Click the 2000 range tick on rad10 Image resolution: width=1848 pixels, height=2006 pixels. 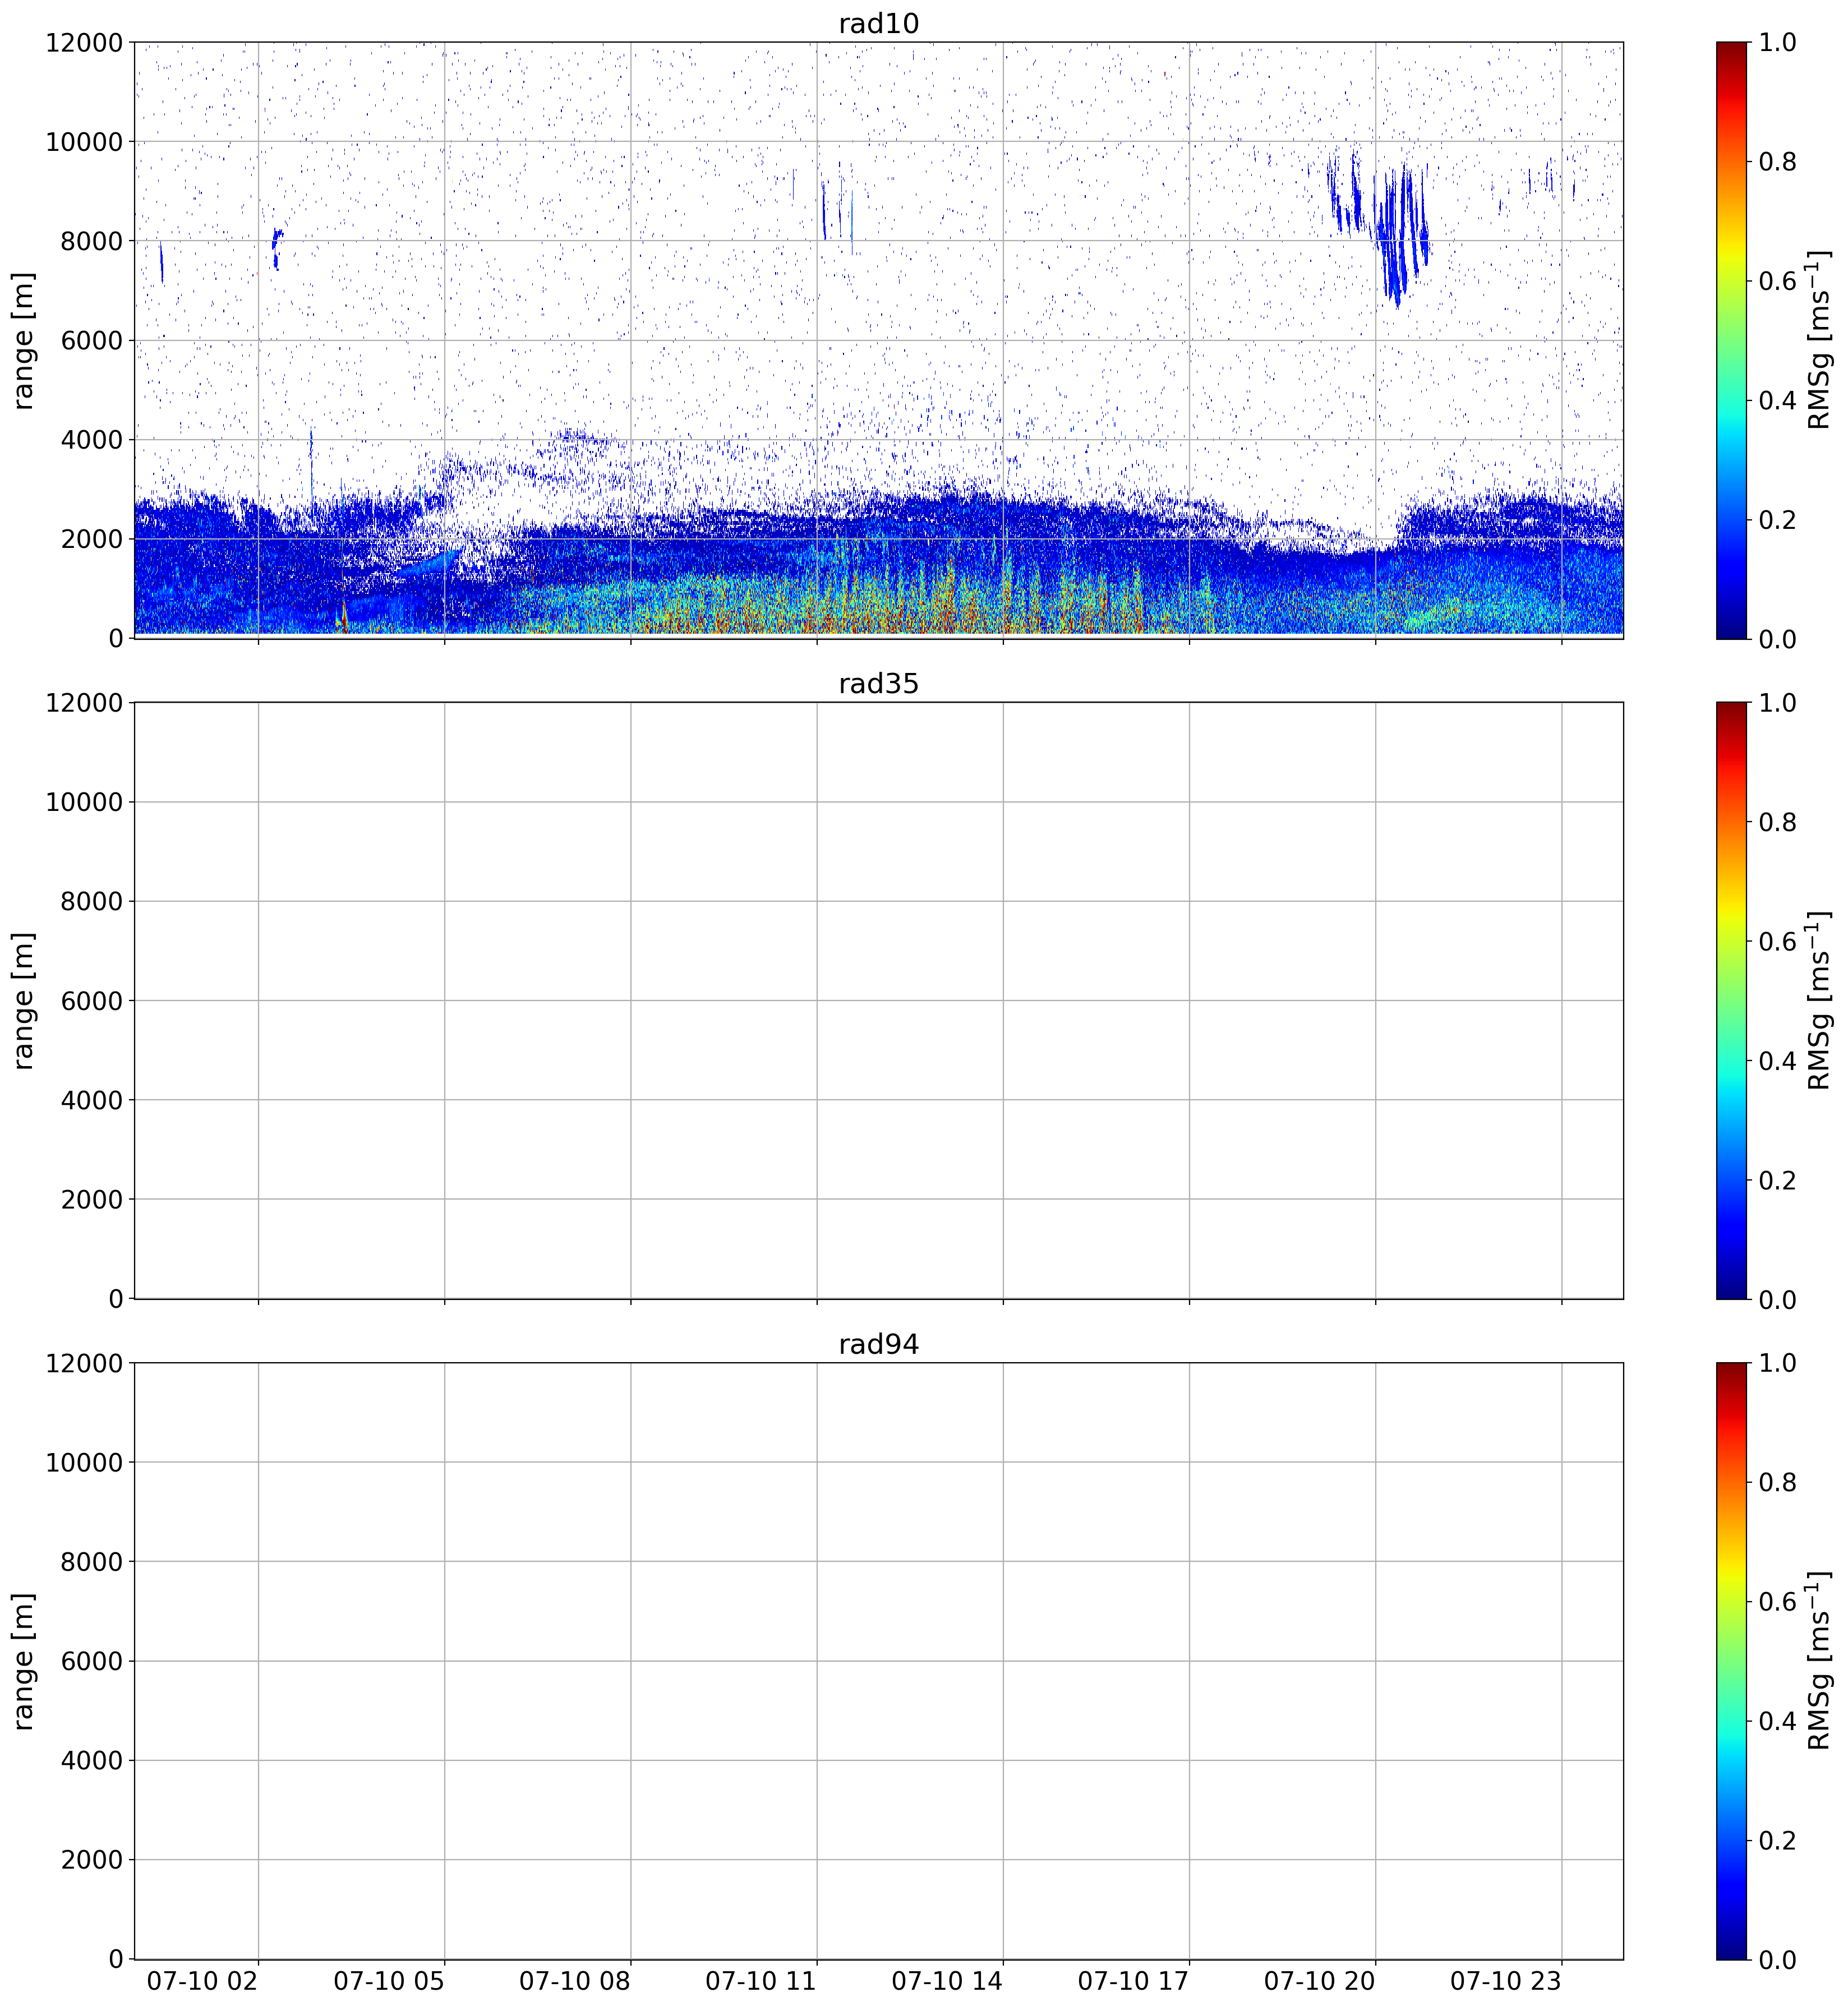[92, 539]
